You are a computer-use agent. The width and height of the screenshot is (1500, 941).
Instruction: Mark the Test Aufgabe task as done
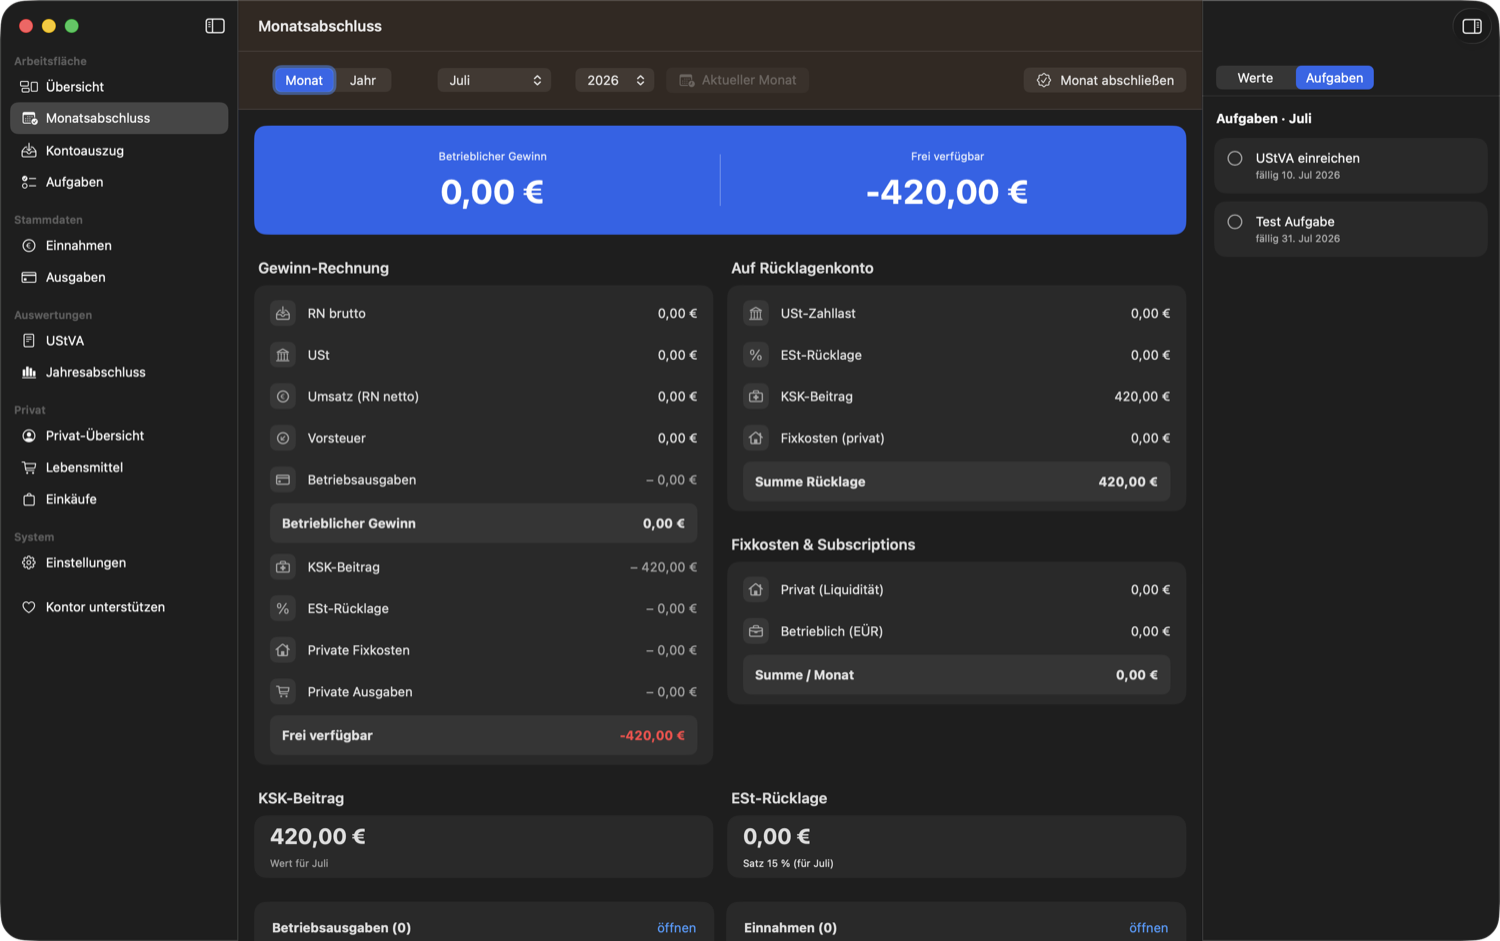1235,222
